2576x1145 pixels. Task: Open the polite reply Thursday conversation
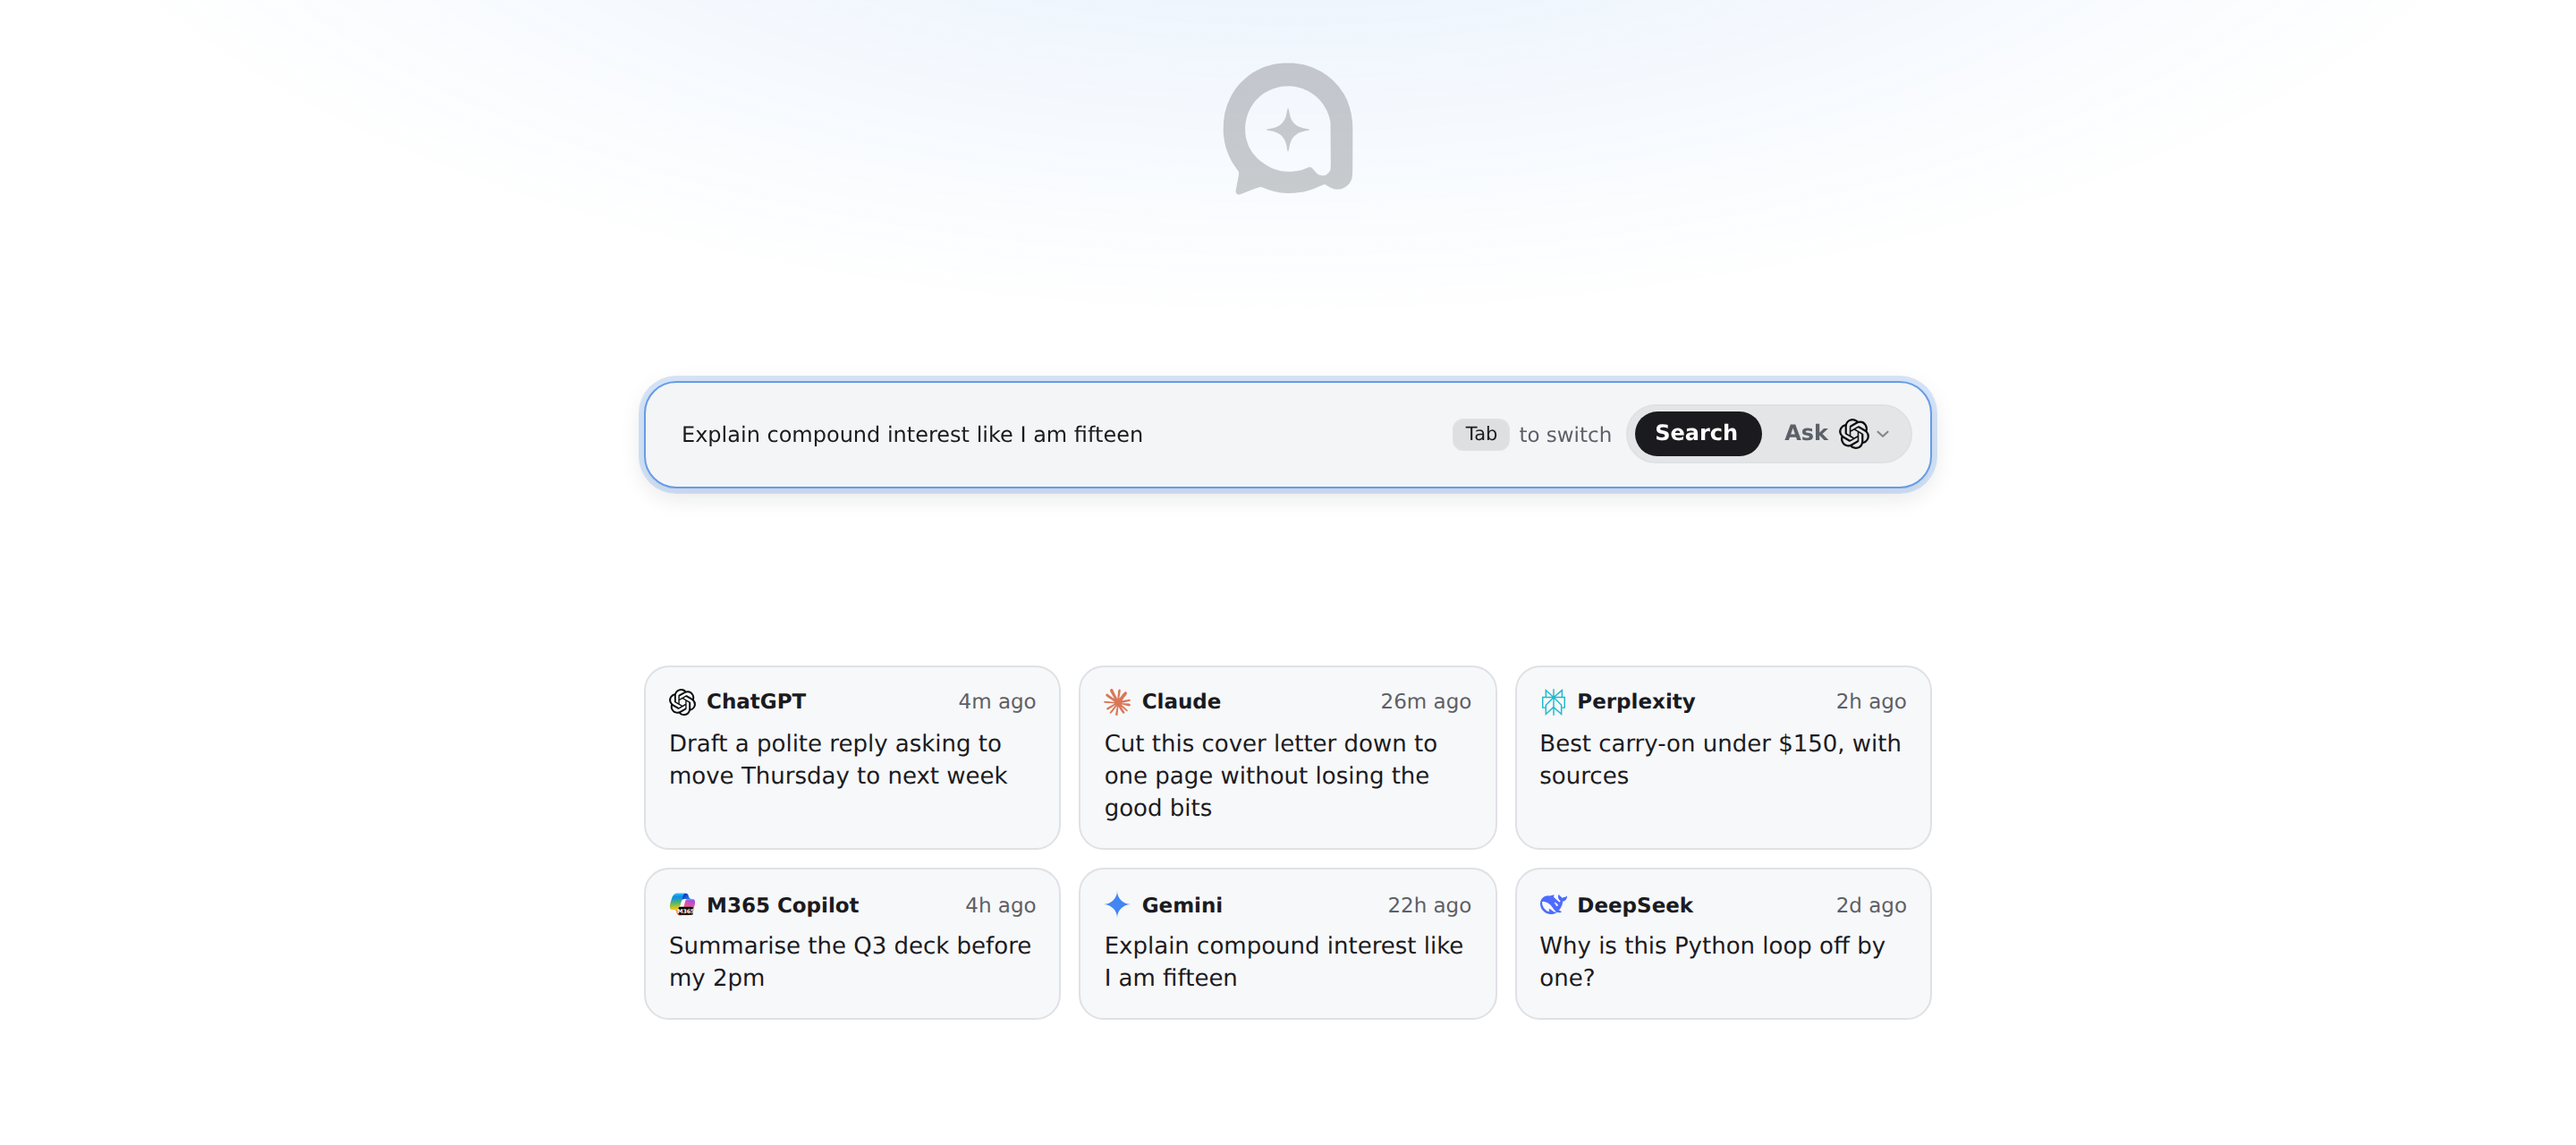pos(852,758)
